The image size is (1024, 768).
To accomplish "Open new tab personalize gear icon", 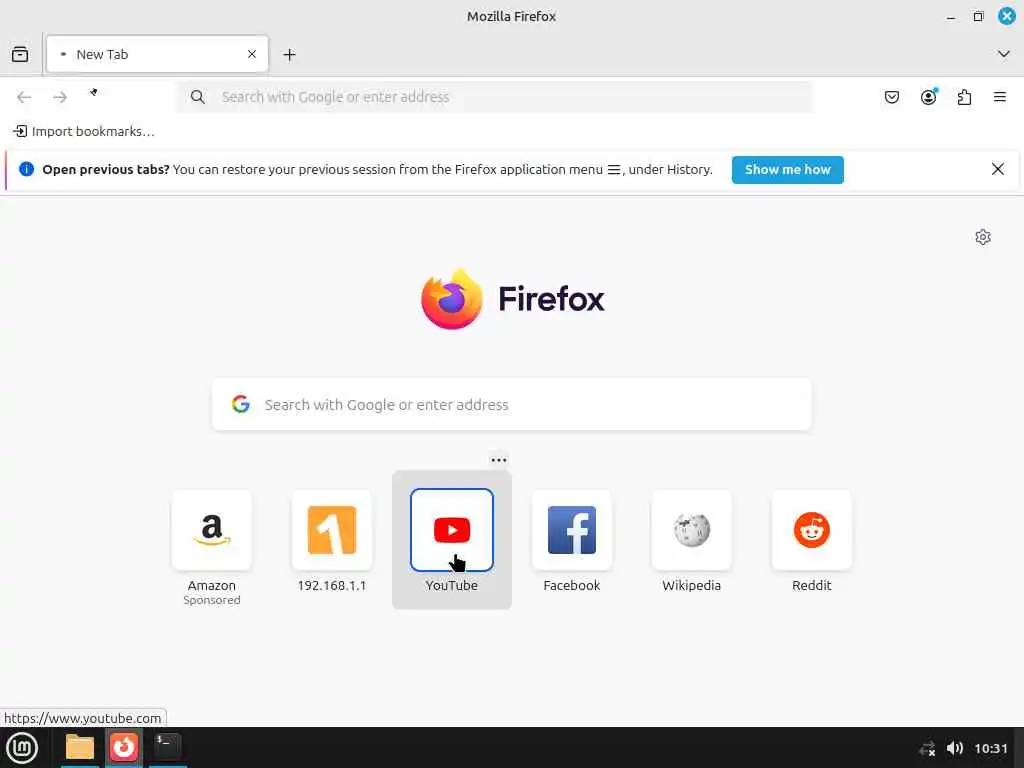I will (x=982, y=237).
